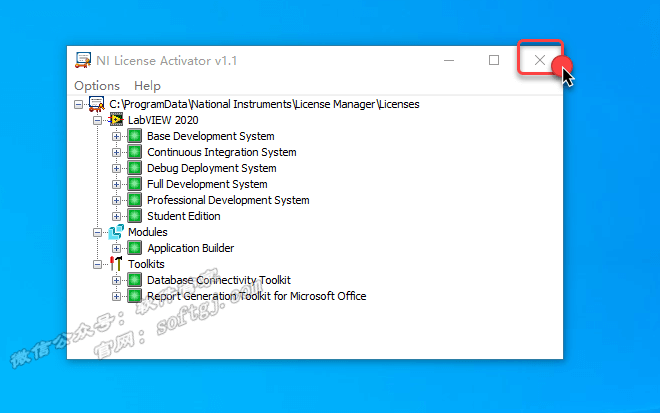
Task: Click the NI License Activator title bar icon
Action: pos(83,60)
